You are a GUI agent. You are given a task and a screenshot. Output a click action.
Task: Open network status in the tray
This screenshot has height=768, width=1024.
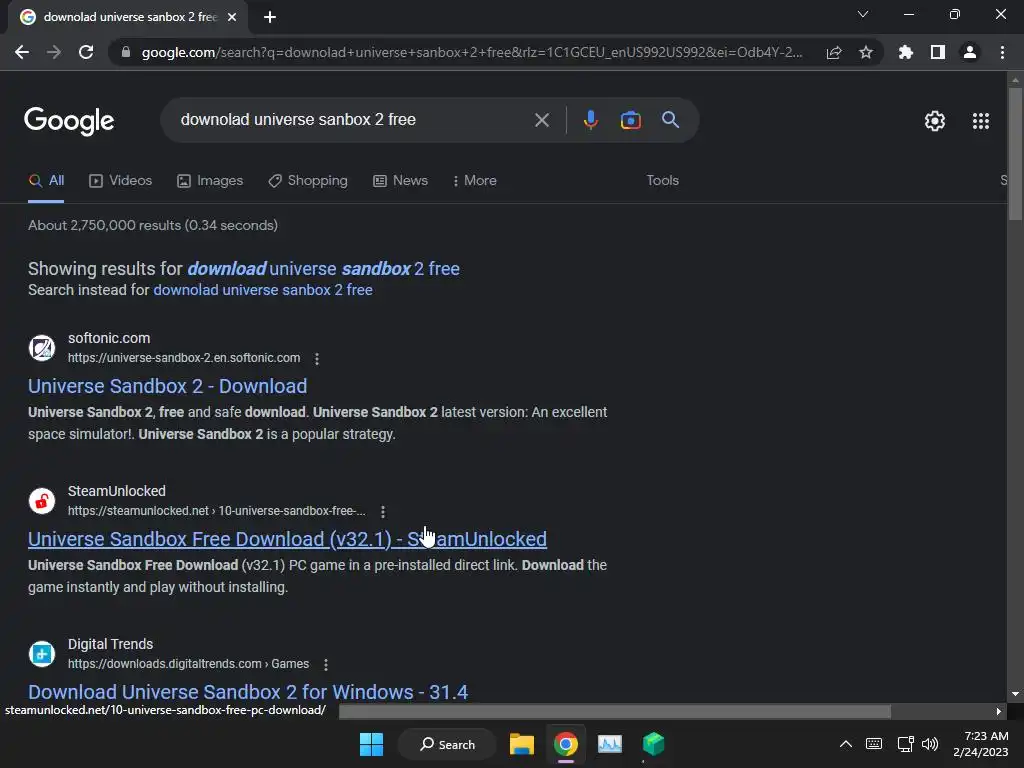(x=905, y=744)
